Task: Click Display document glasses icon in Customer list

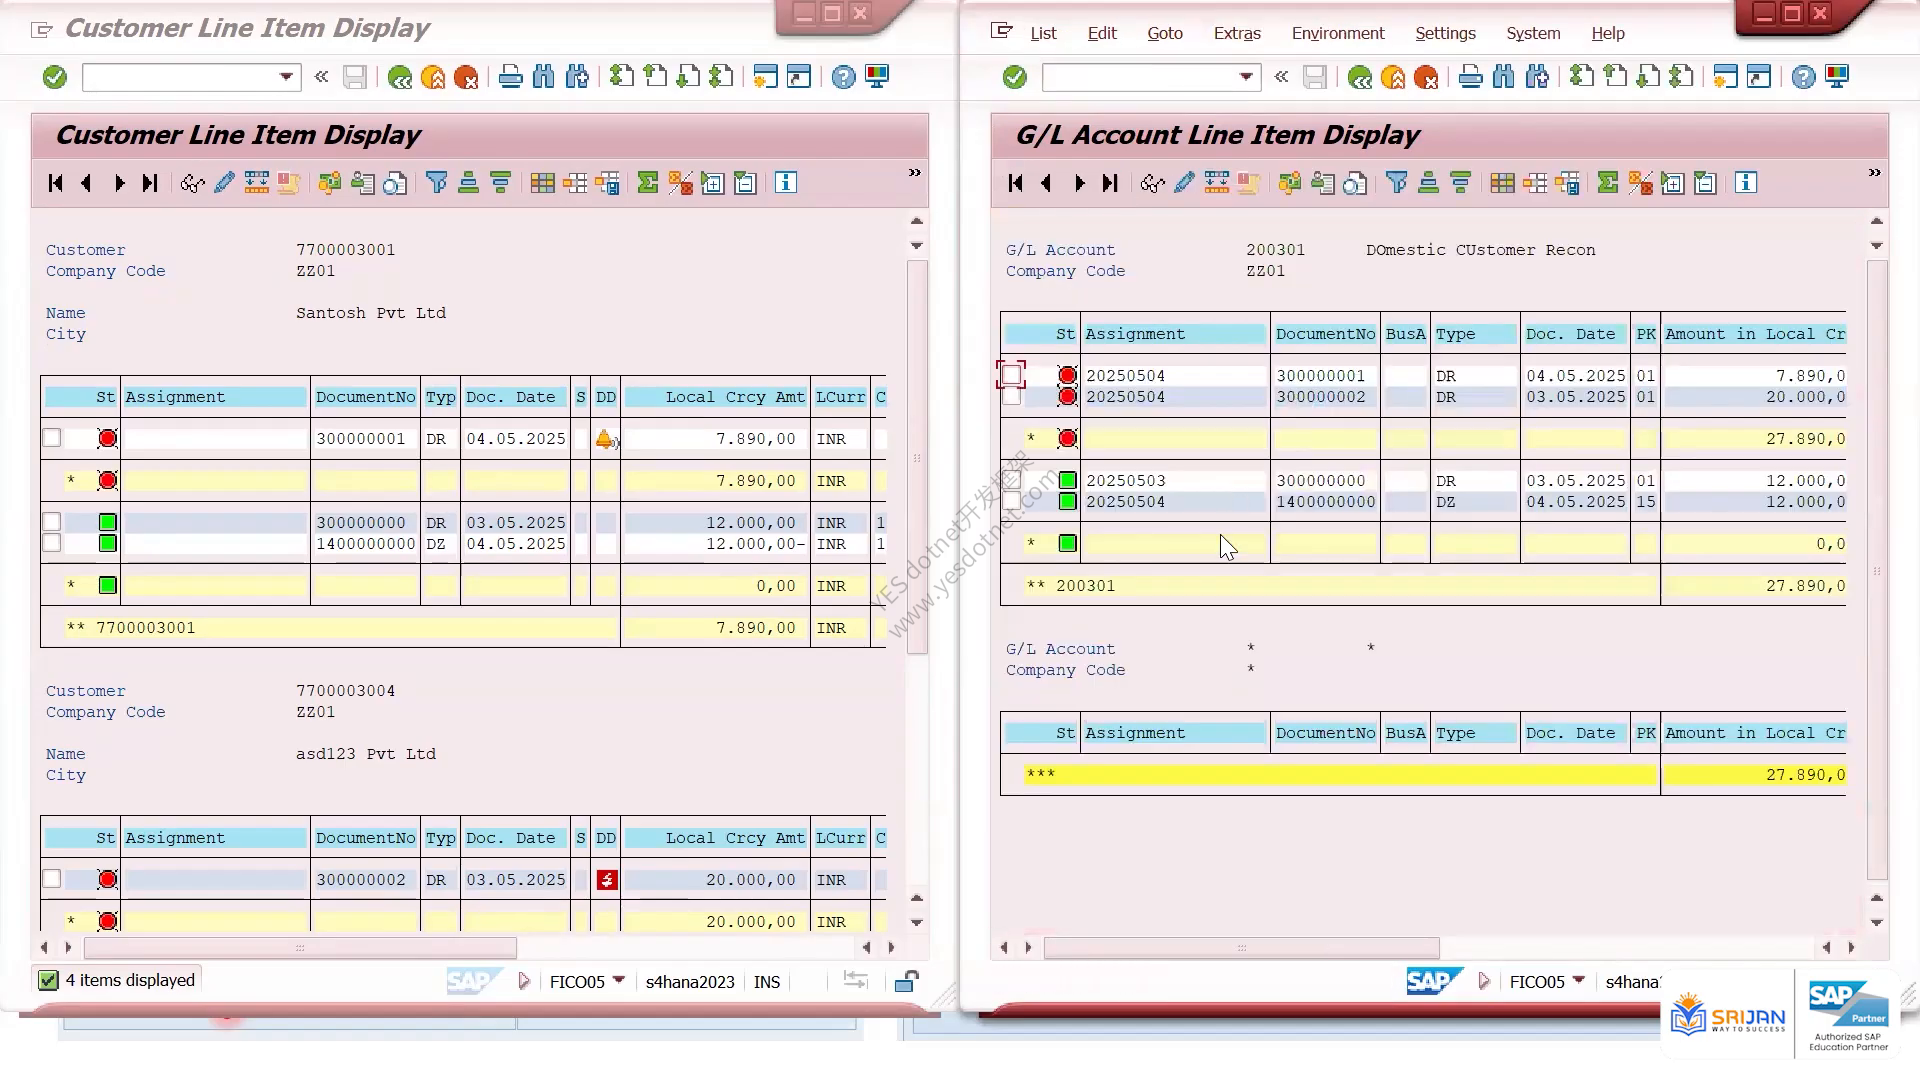Action: (192, 183)
